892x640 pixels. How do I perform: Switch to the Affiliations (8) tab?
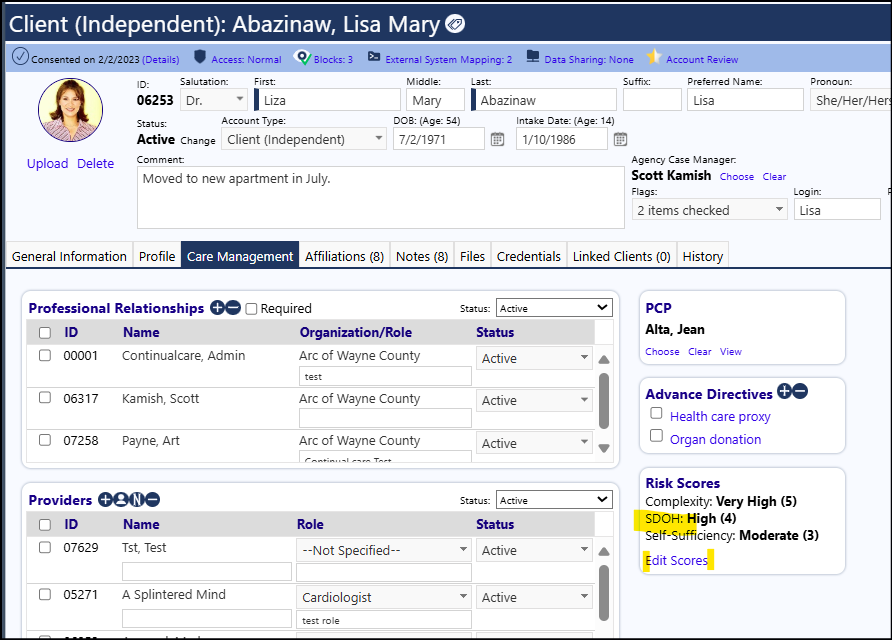344,257
